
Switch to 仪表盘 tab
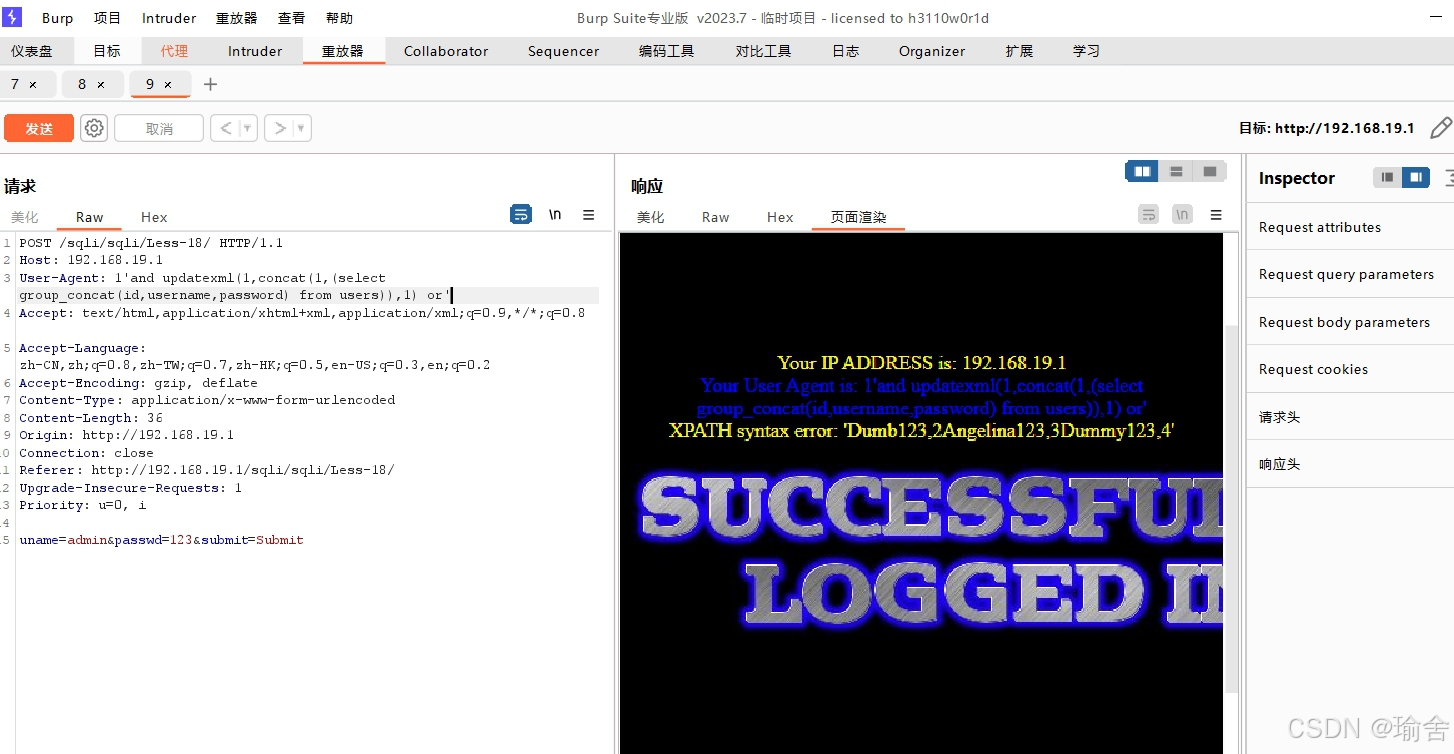pyautogui.click(x=32, y=51)
